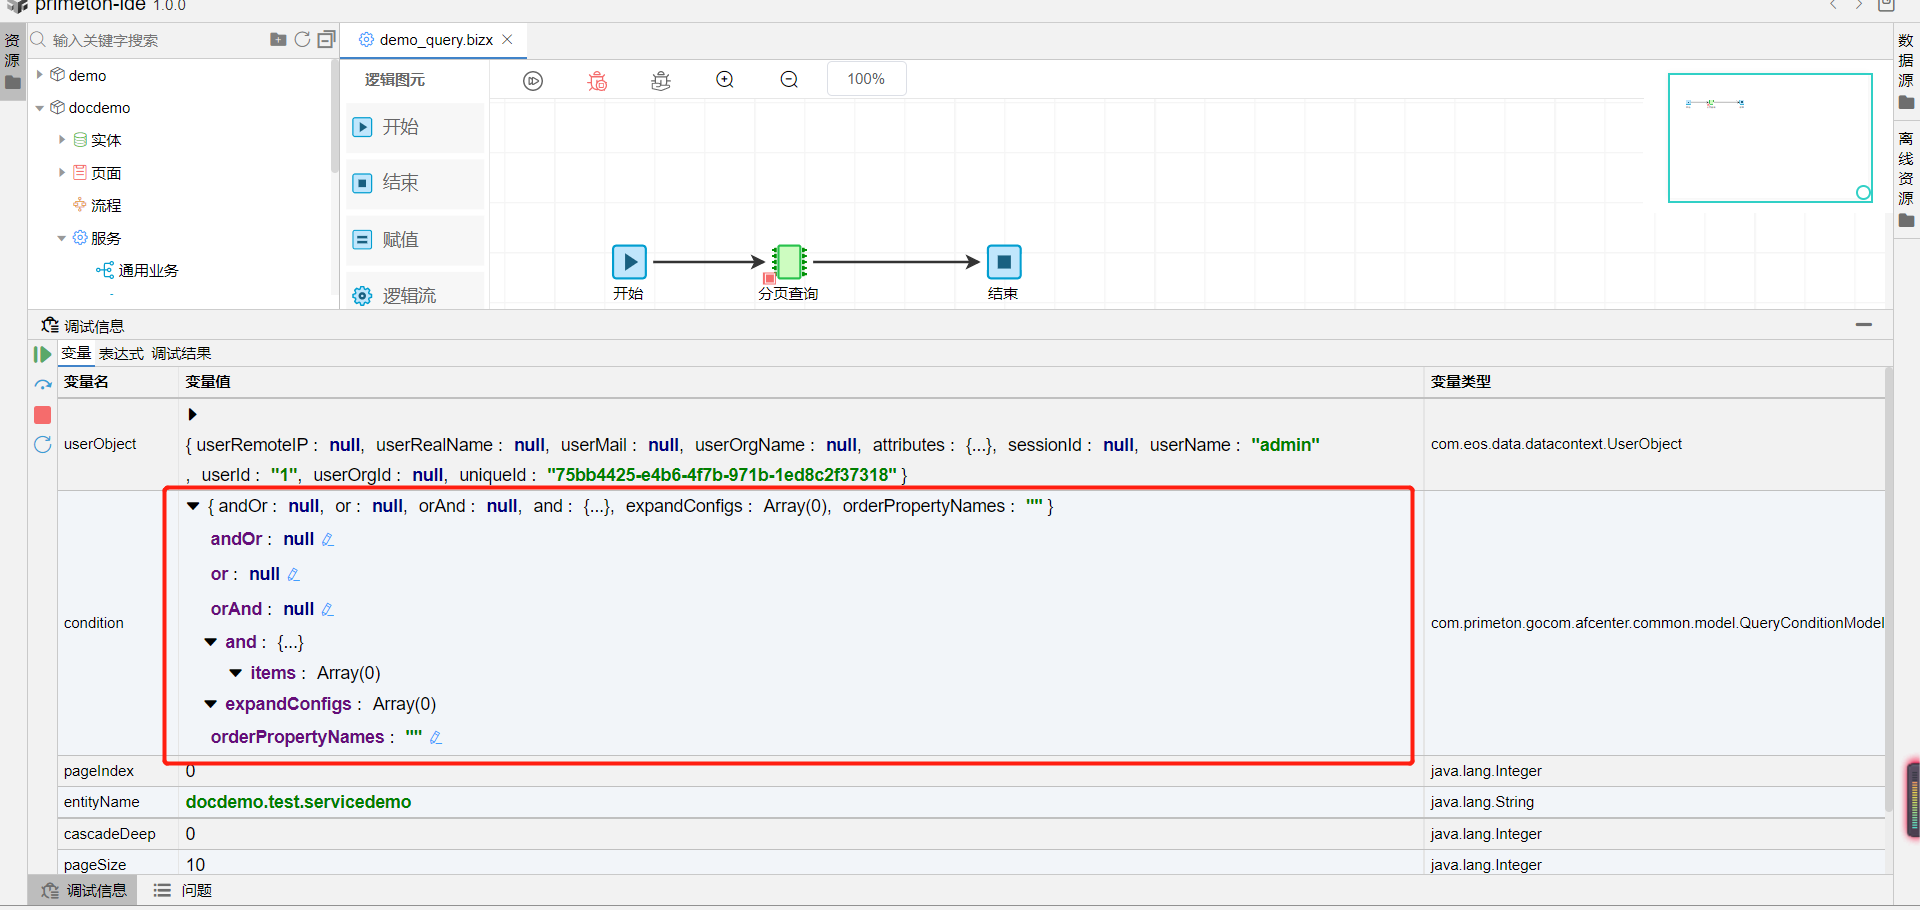The width and height of the screenshot is (1920, 910).
Task: Select the 分页查询 node on canvas
Action: coord(788,262)
